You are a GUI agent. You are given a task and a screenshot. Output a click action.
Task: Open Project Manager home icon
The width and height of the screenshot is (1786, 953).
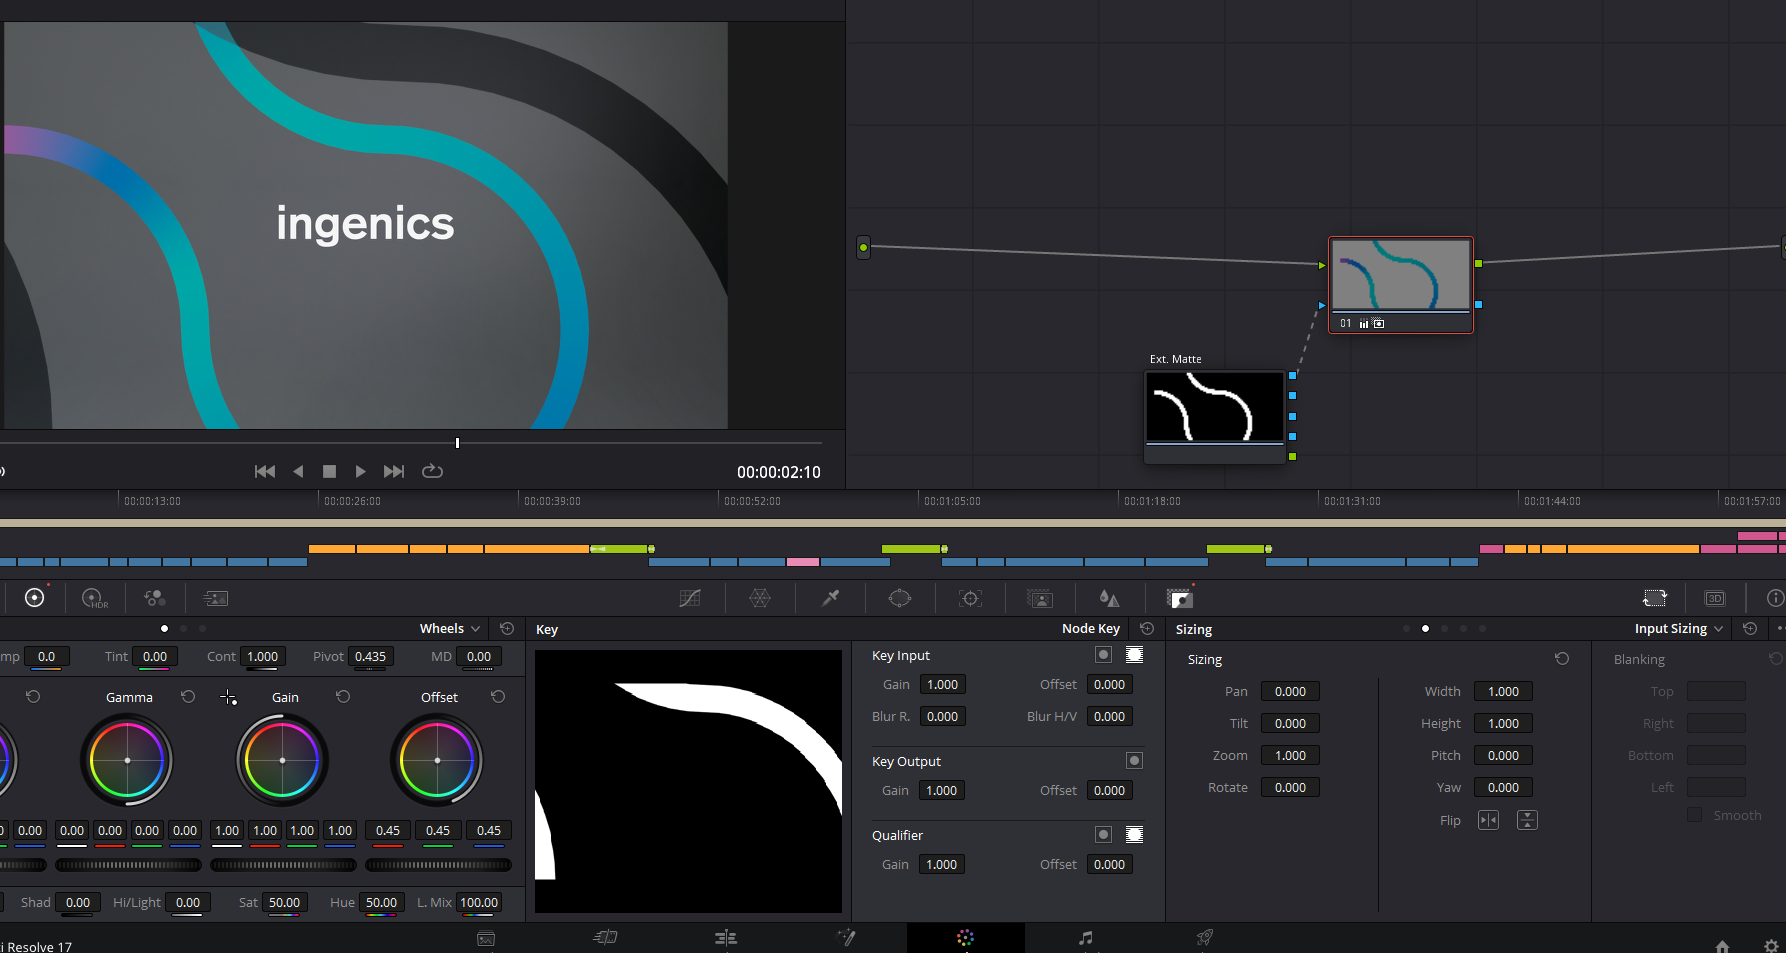pyautogui.click(x=1722, y=946)
